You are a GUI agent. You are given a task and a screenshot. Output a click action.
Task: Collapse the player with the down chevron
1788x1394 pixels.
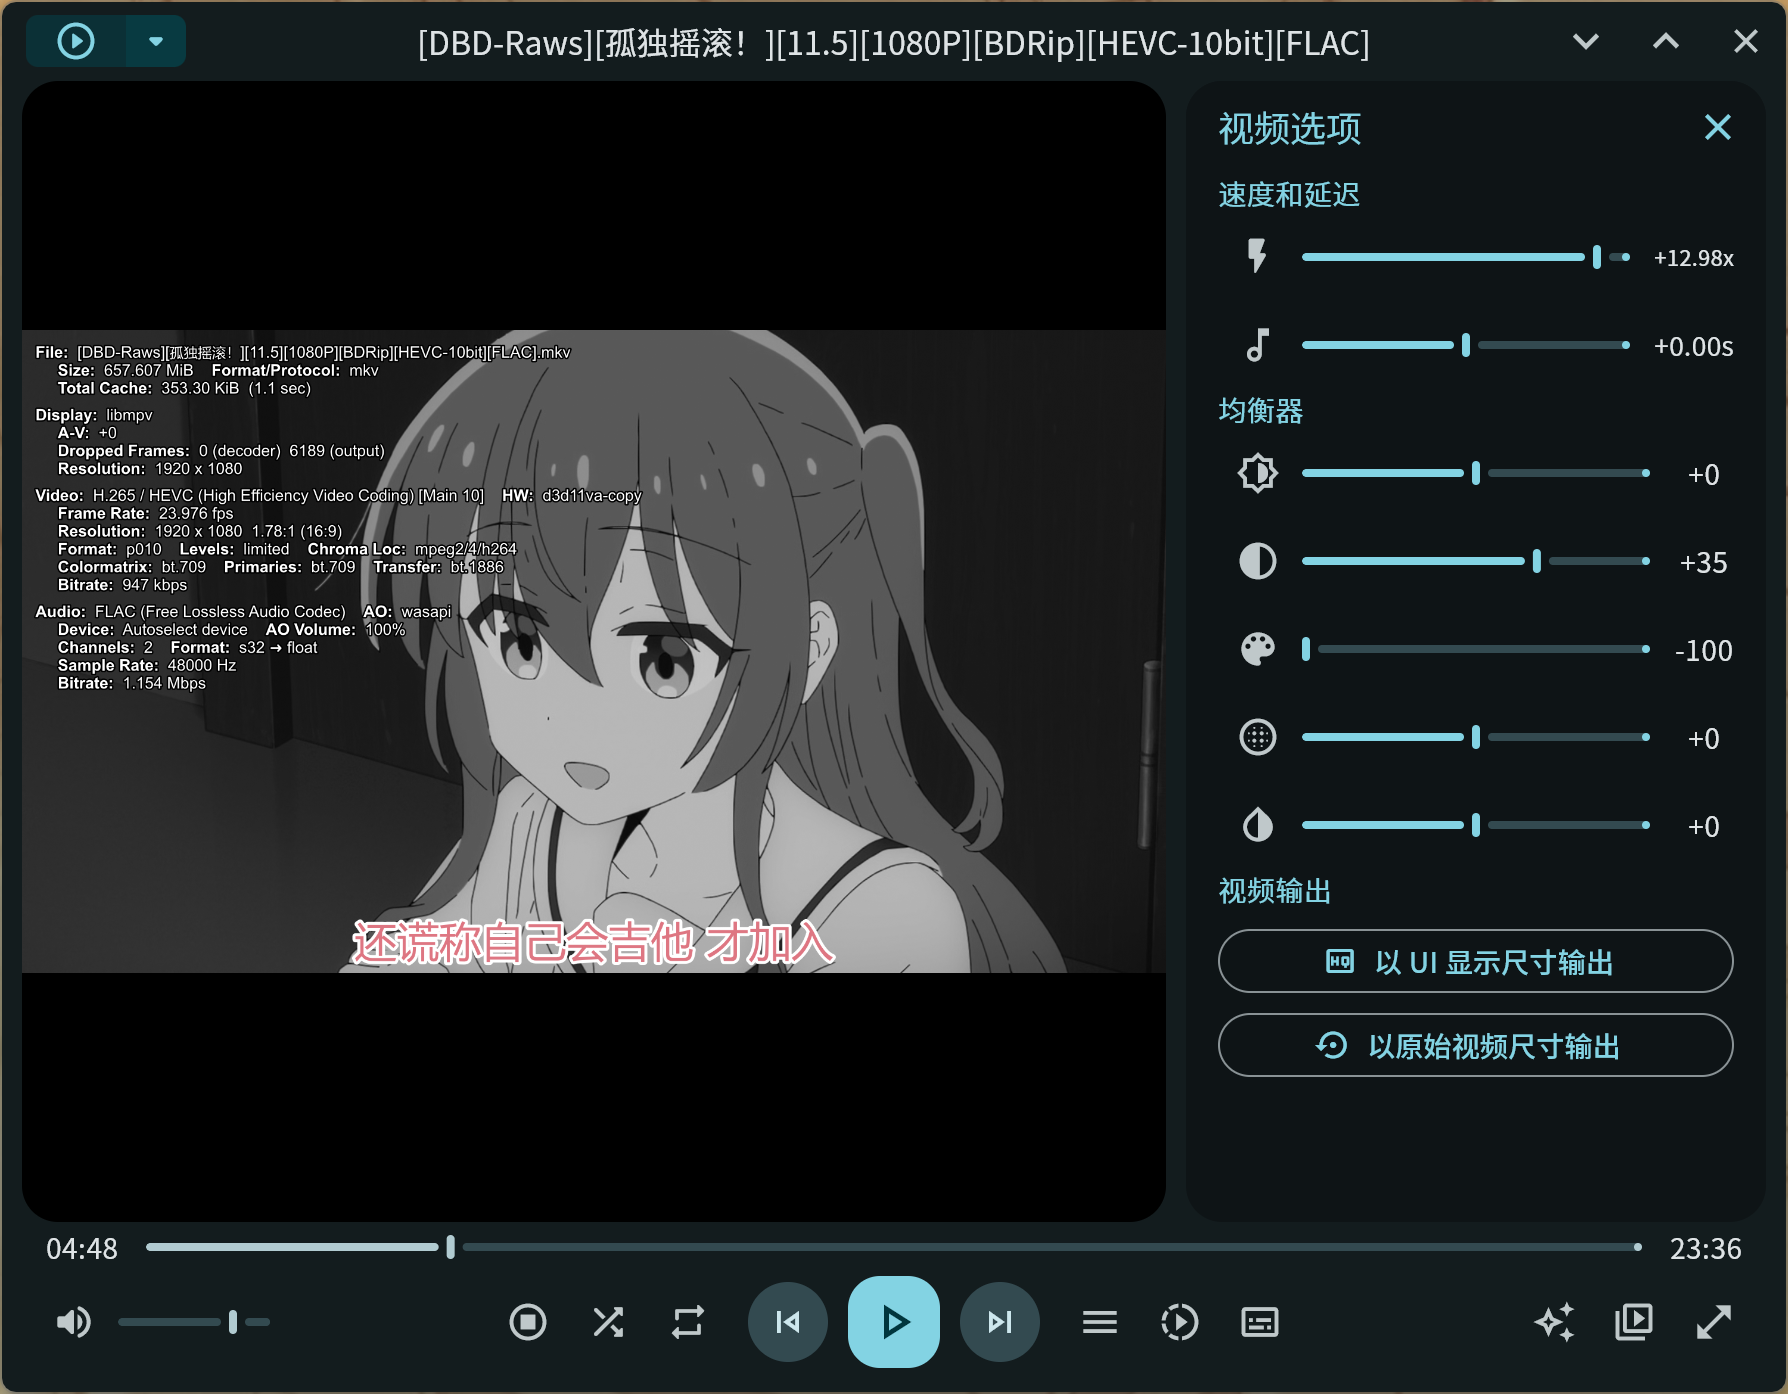pos(1586,41)
